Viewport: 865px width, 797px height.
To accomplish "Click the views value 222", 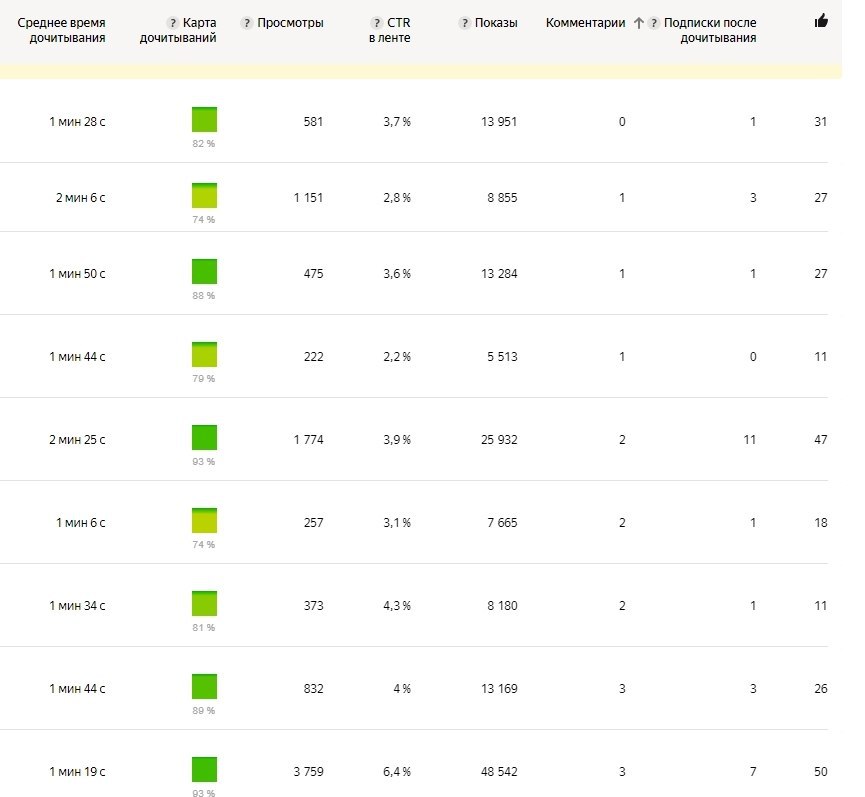I will 313,357.
